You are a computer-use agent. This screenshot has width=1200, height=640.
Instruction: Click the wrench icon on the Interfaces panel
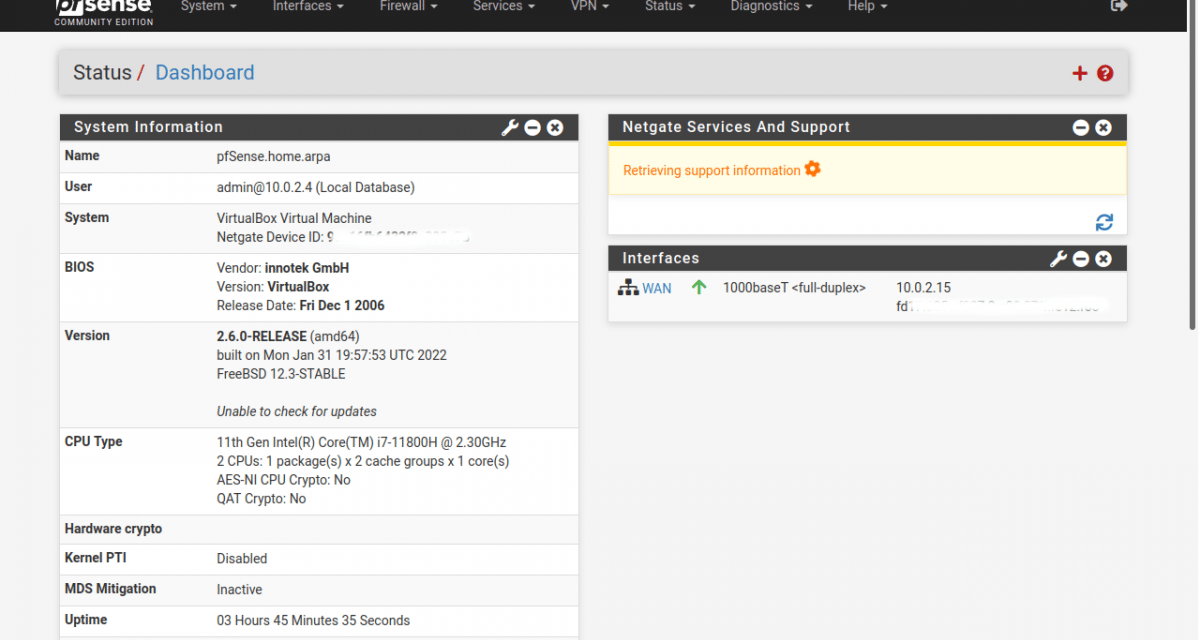[1059, 258]
